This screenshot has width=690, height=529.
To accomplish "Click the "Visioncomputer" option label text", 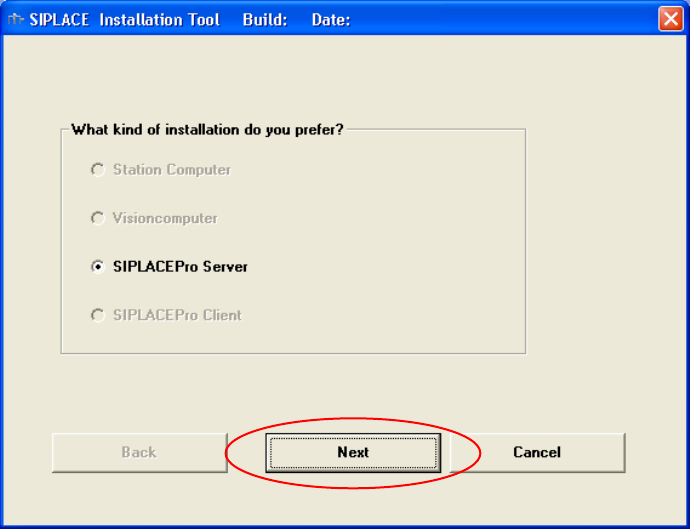I will (x=165, y=218).
